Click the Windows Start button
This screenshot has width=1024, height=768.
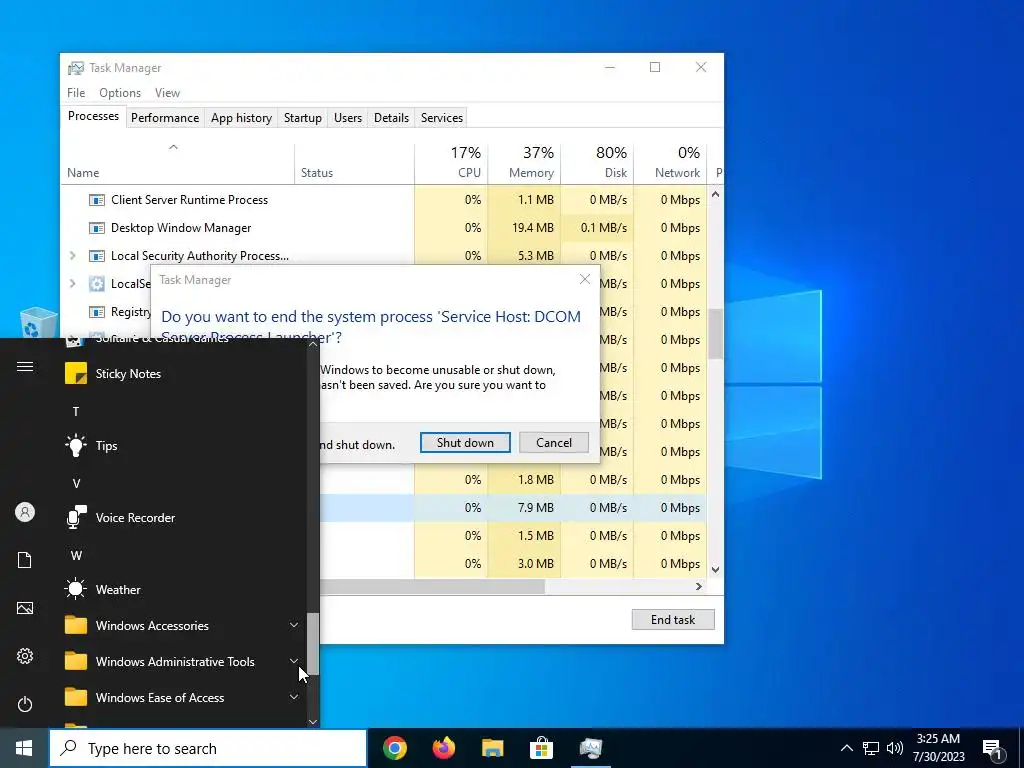point(24,748)
